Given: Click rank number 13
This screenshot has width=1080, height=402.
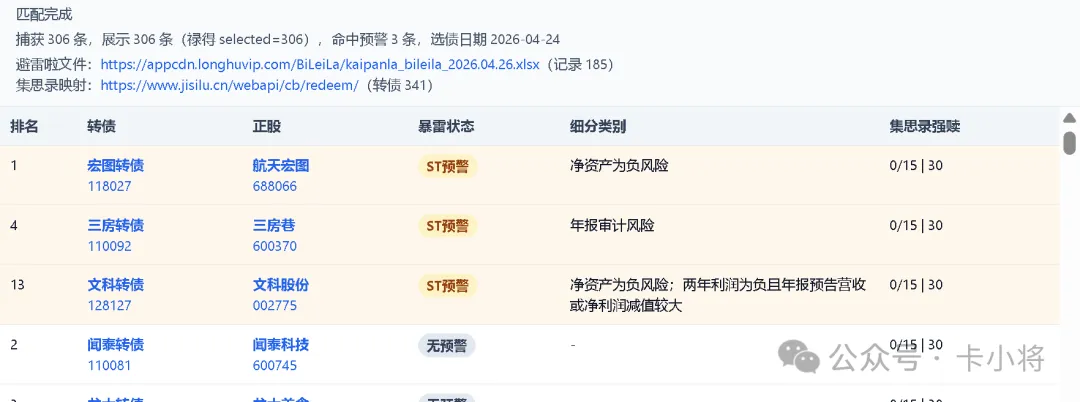Looking at the screenshot, I should point(17,285).
